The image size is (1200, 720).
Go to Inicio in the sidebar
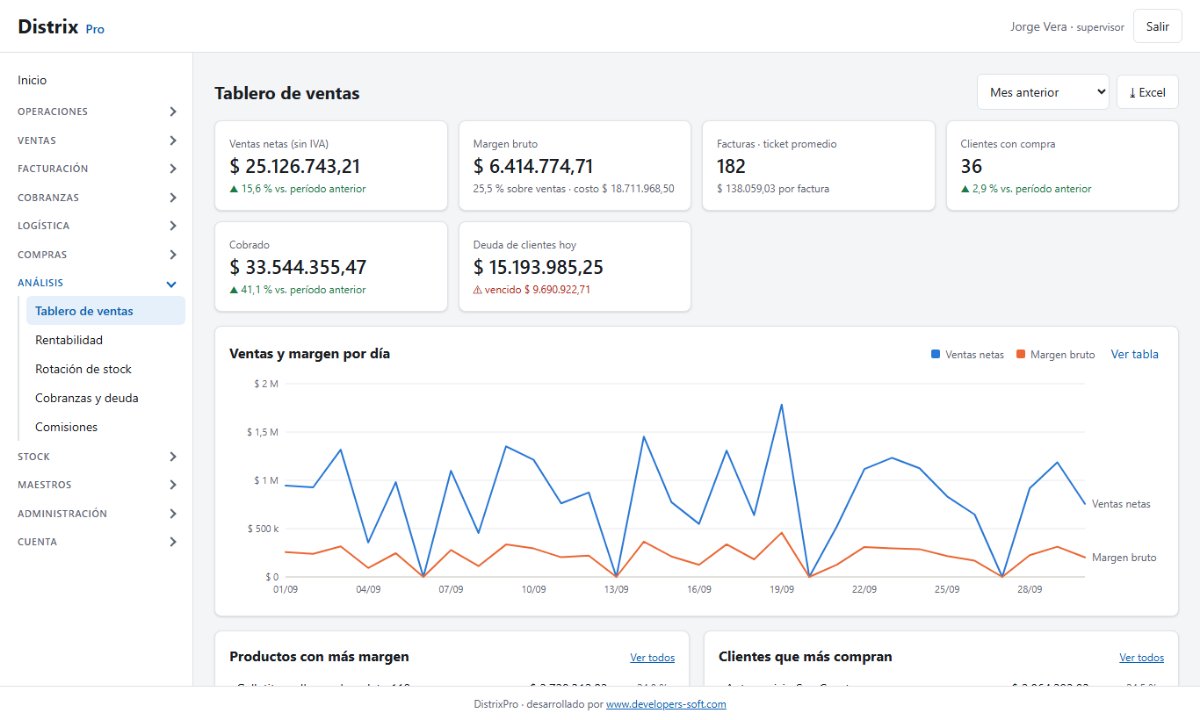[32, 80]
